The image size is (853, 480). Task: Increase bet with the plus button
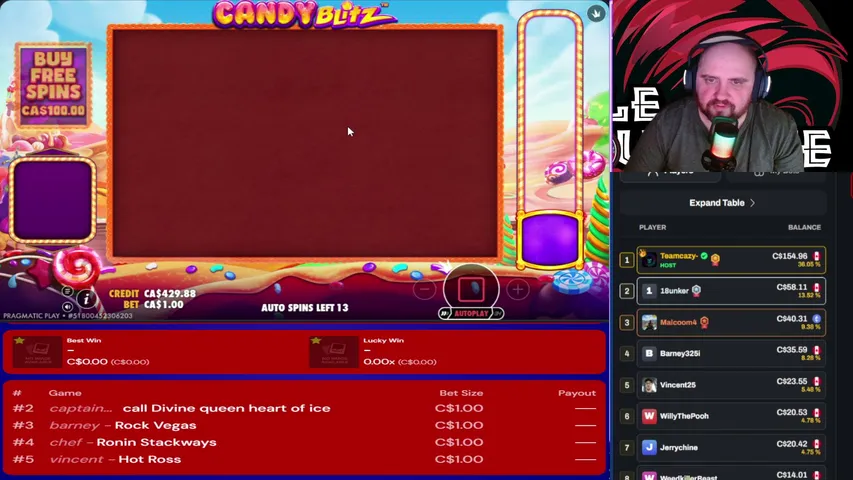pos(518,290)
